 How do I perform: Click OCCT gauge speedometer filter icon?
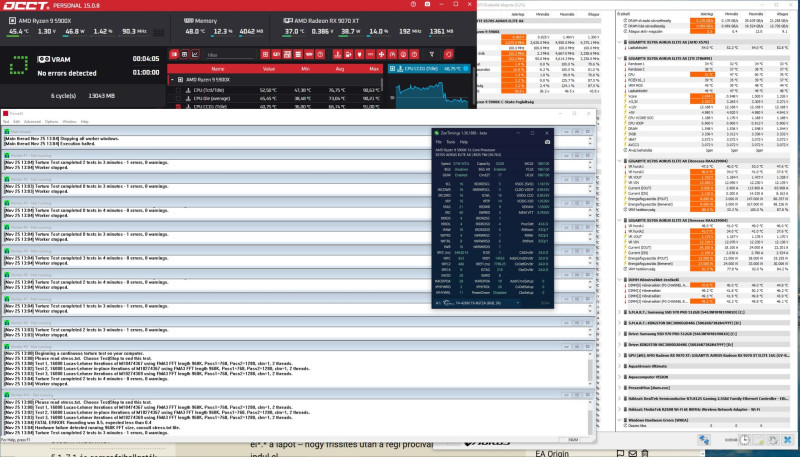coord(392,55)
